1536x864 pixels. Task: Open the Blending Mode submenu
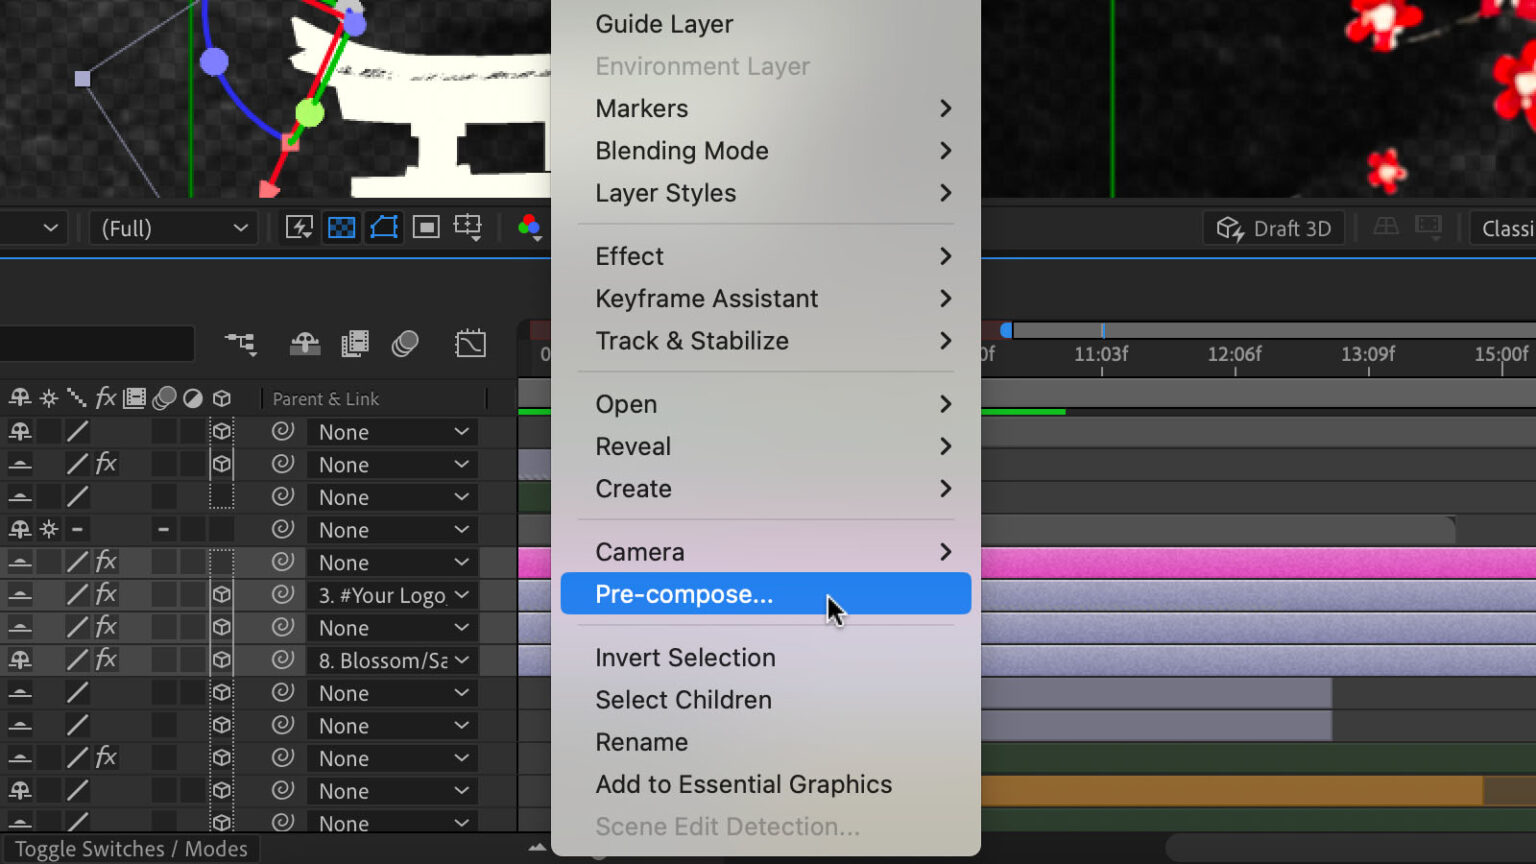point(682,151)
